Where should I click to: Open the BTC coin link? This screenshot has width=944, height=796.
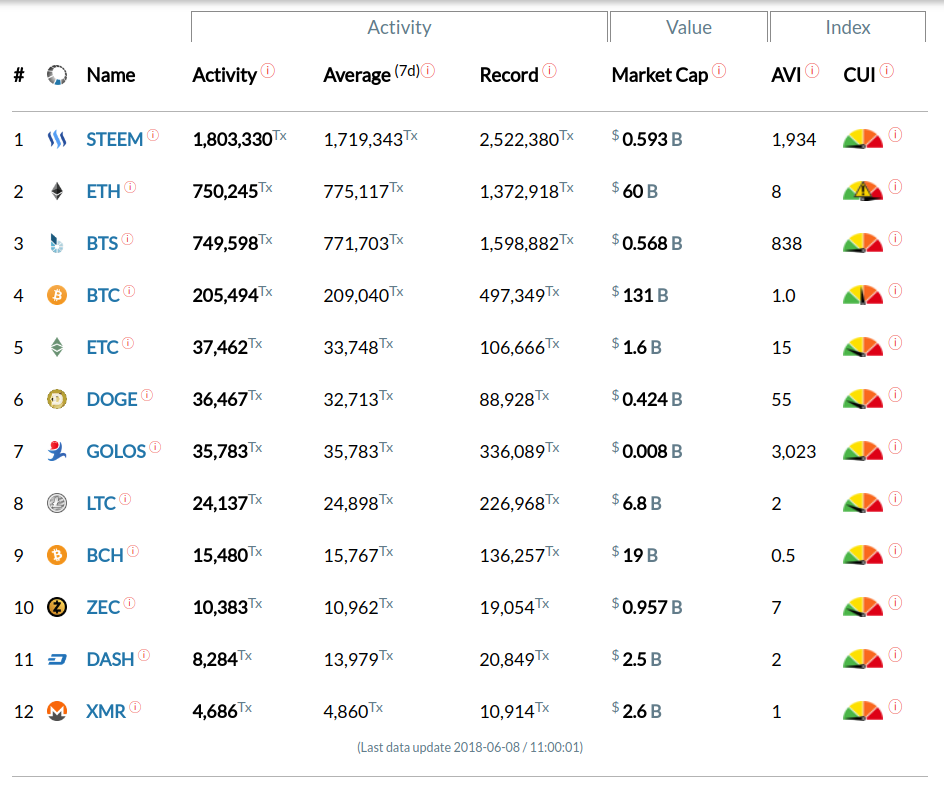(x=103, y=295)
